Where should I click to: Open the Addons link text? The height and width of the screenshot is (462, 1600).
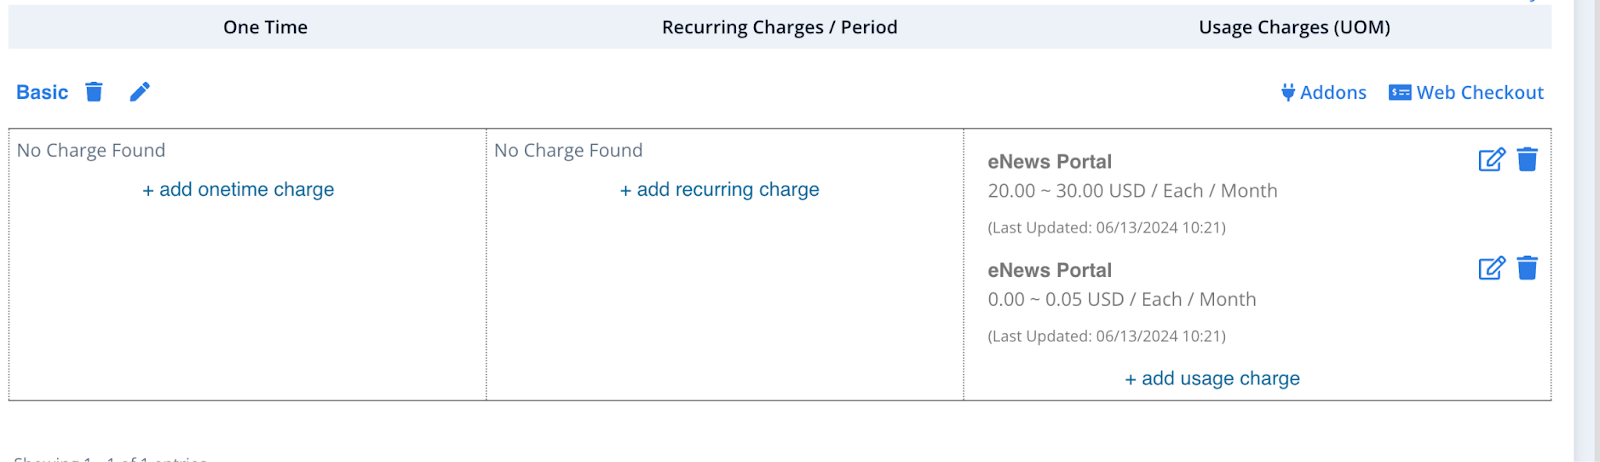pyautogui.click(x=1333, y=93)
